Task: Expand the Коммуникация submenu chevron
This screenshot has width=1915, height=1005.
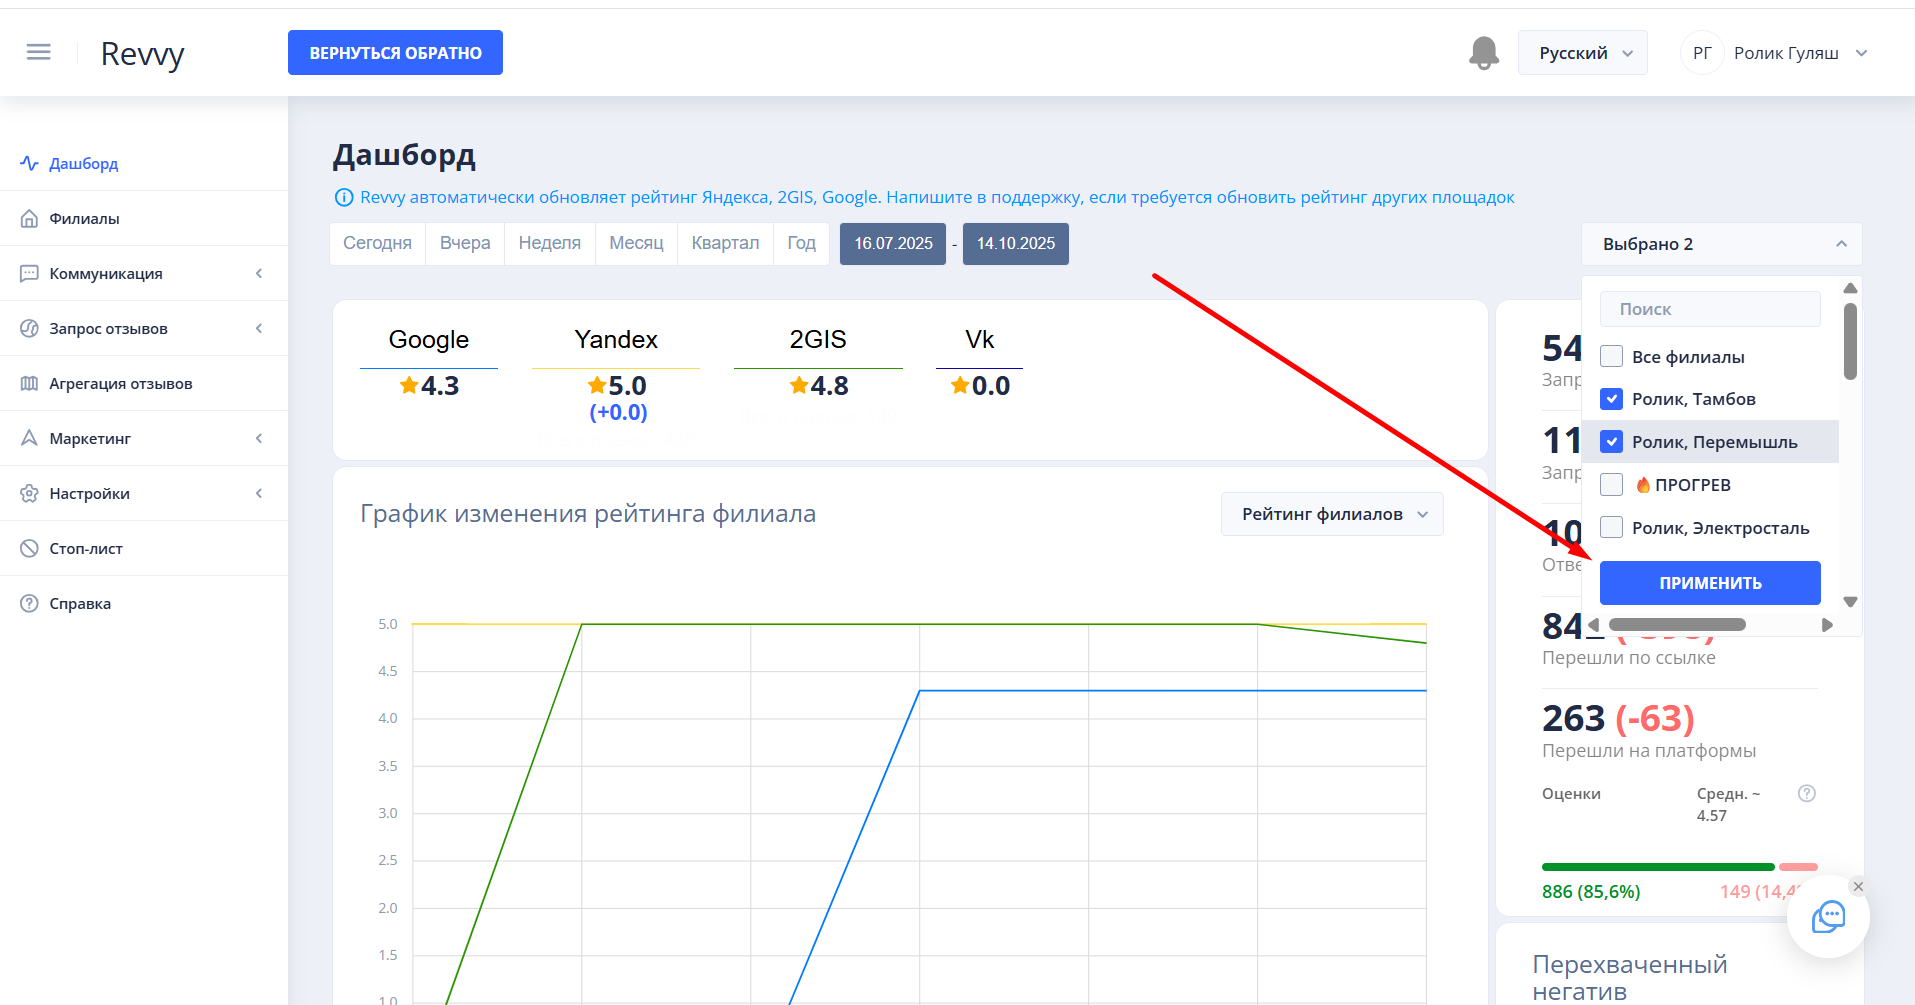Action: pyautogui.click(x=259, y=273)
